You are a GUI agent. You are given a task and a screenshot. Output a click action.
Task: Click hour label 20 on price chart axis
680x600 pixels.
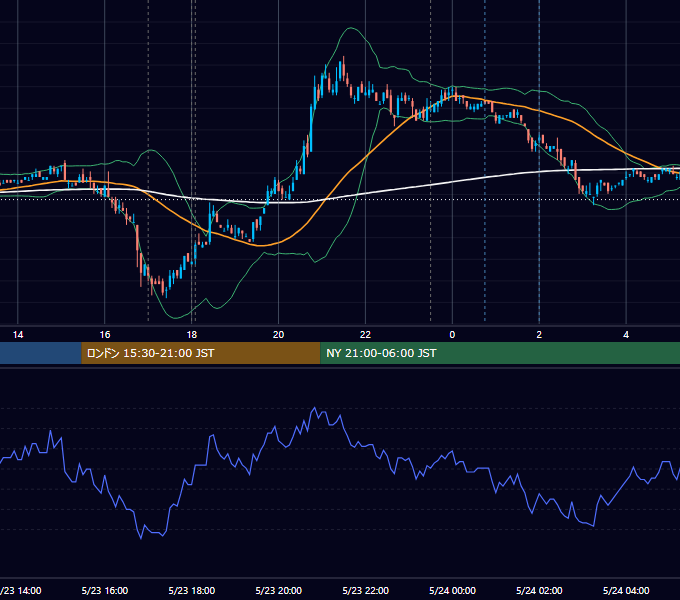[278, 335]
